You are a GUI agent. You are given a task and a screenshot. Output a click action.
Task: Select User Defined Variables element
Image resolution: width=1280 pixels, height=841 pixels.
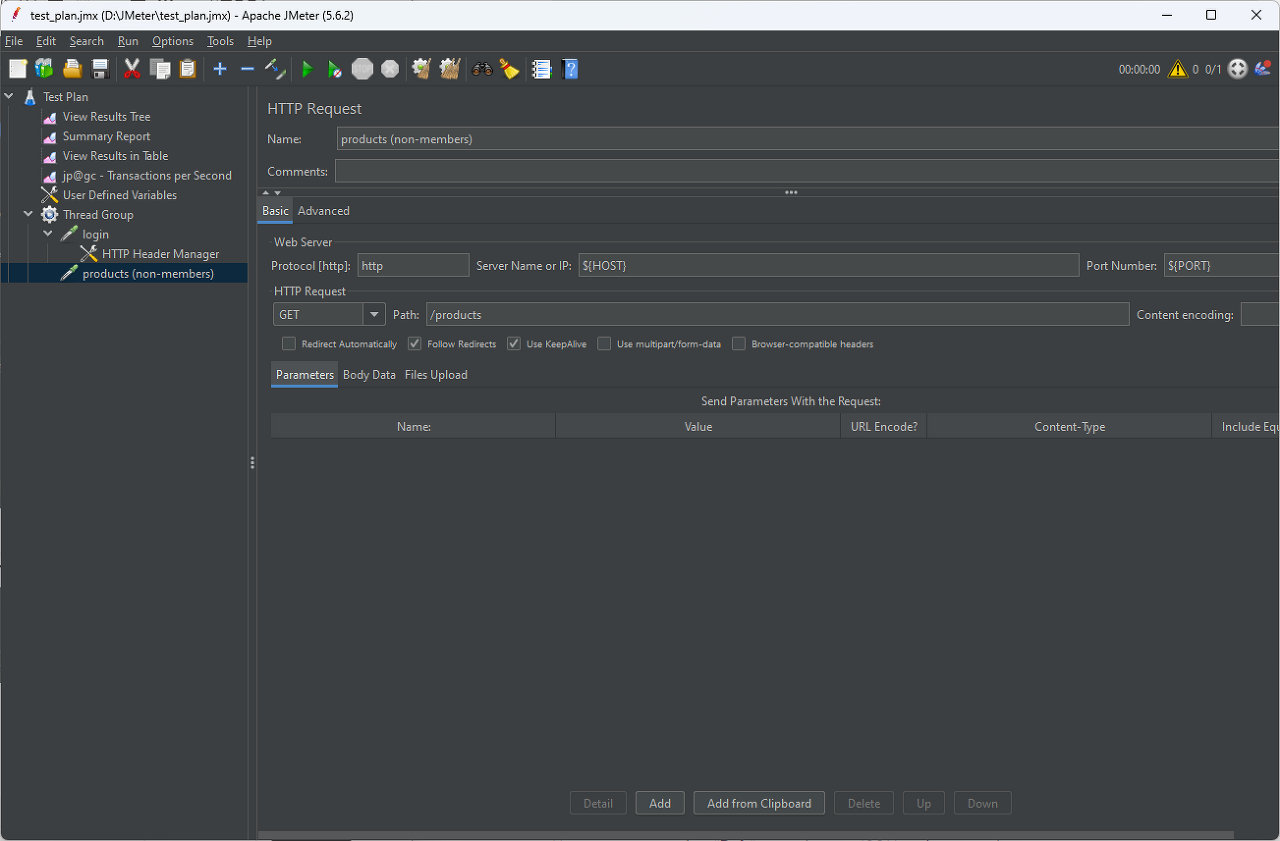[x=119, y=195]
